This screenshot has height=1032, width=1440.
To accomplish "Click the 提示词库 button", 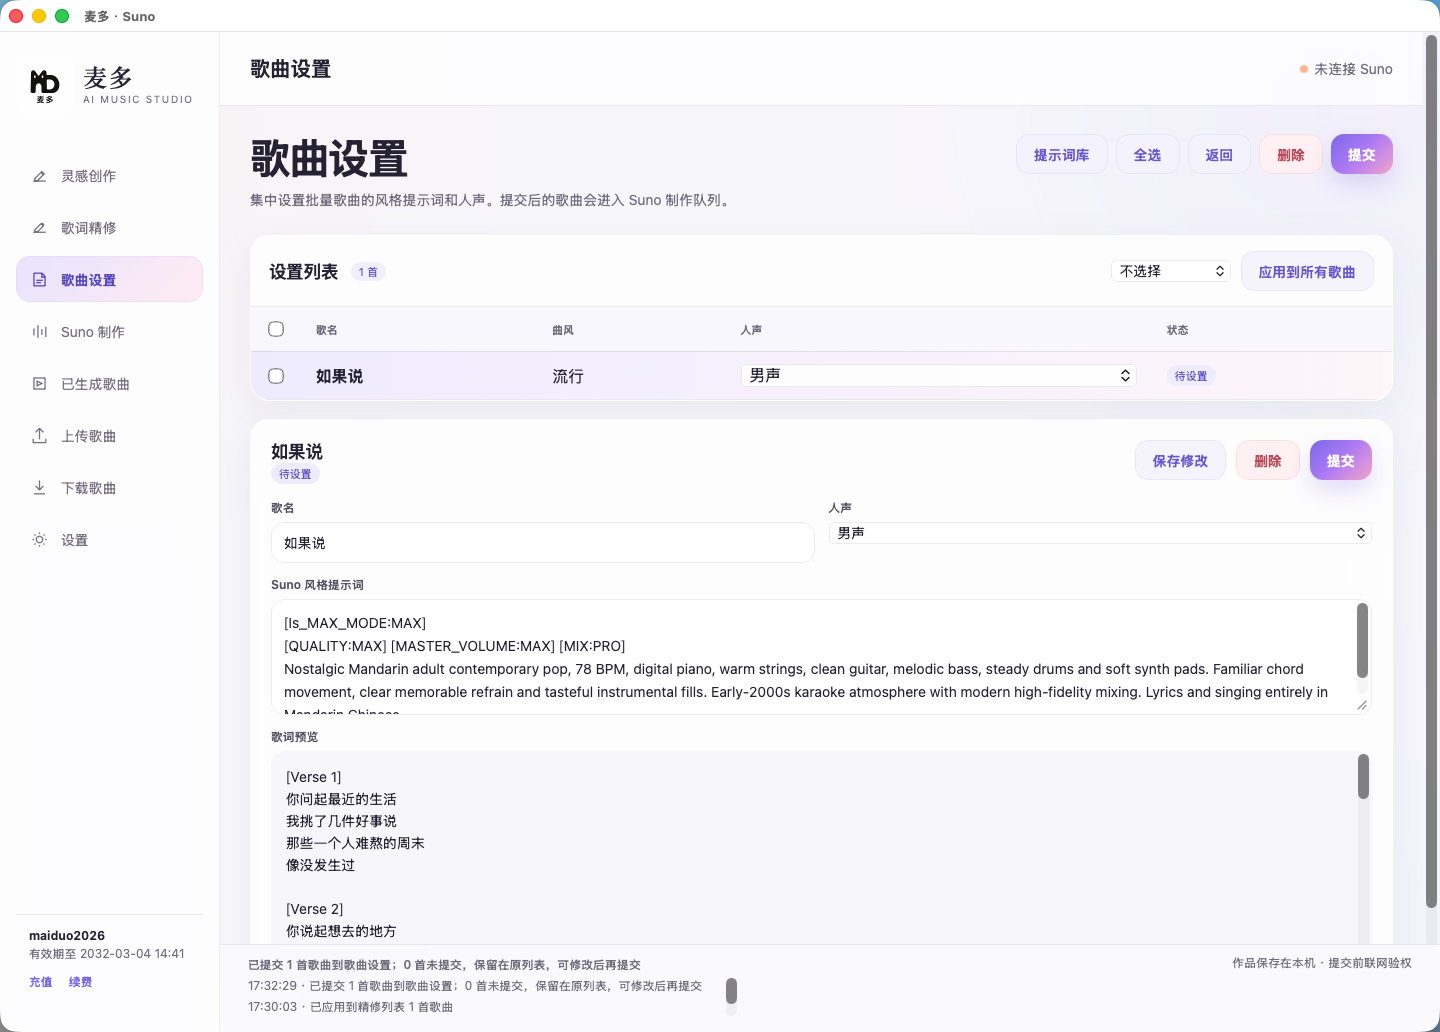I will pyautogui.click(x=1062, y=155).
